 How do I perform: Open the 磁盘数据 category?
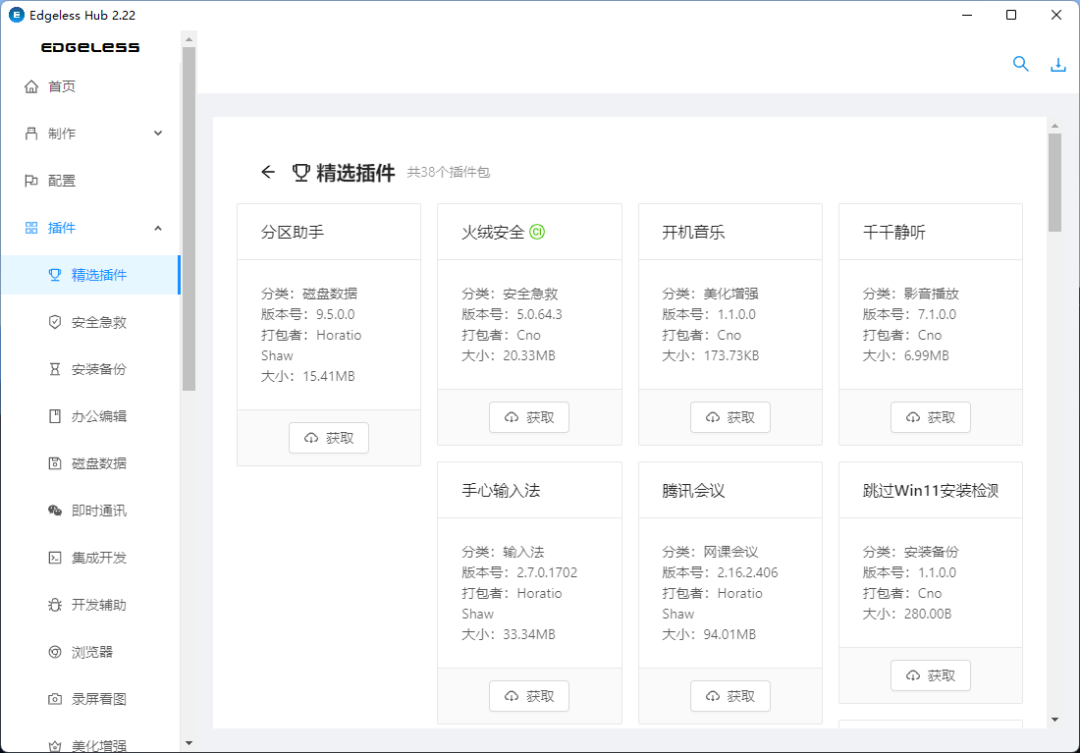pyautogui.click(x=98, y=464)
